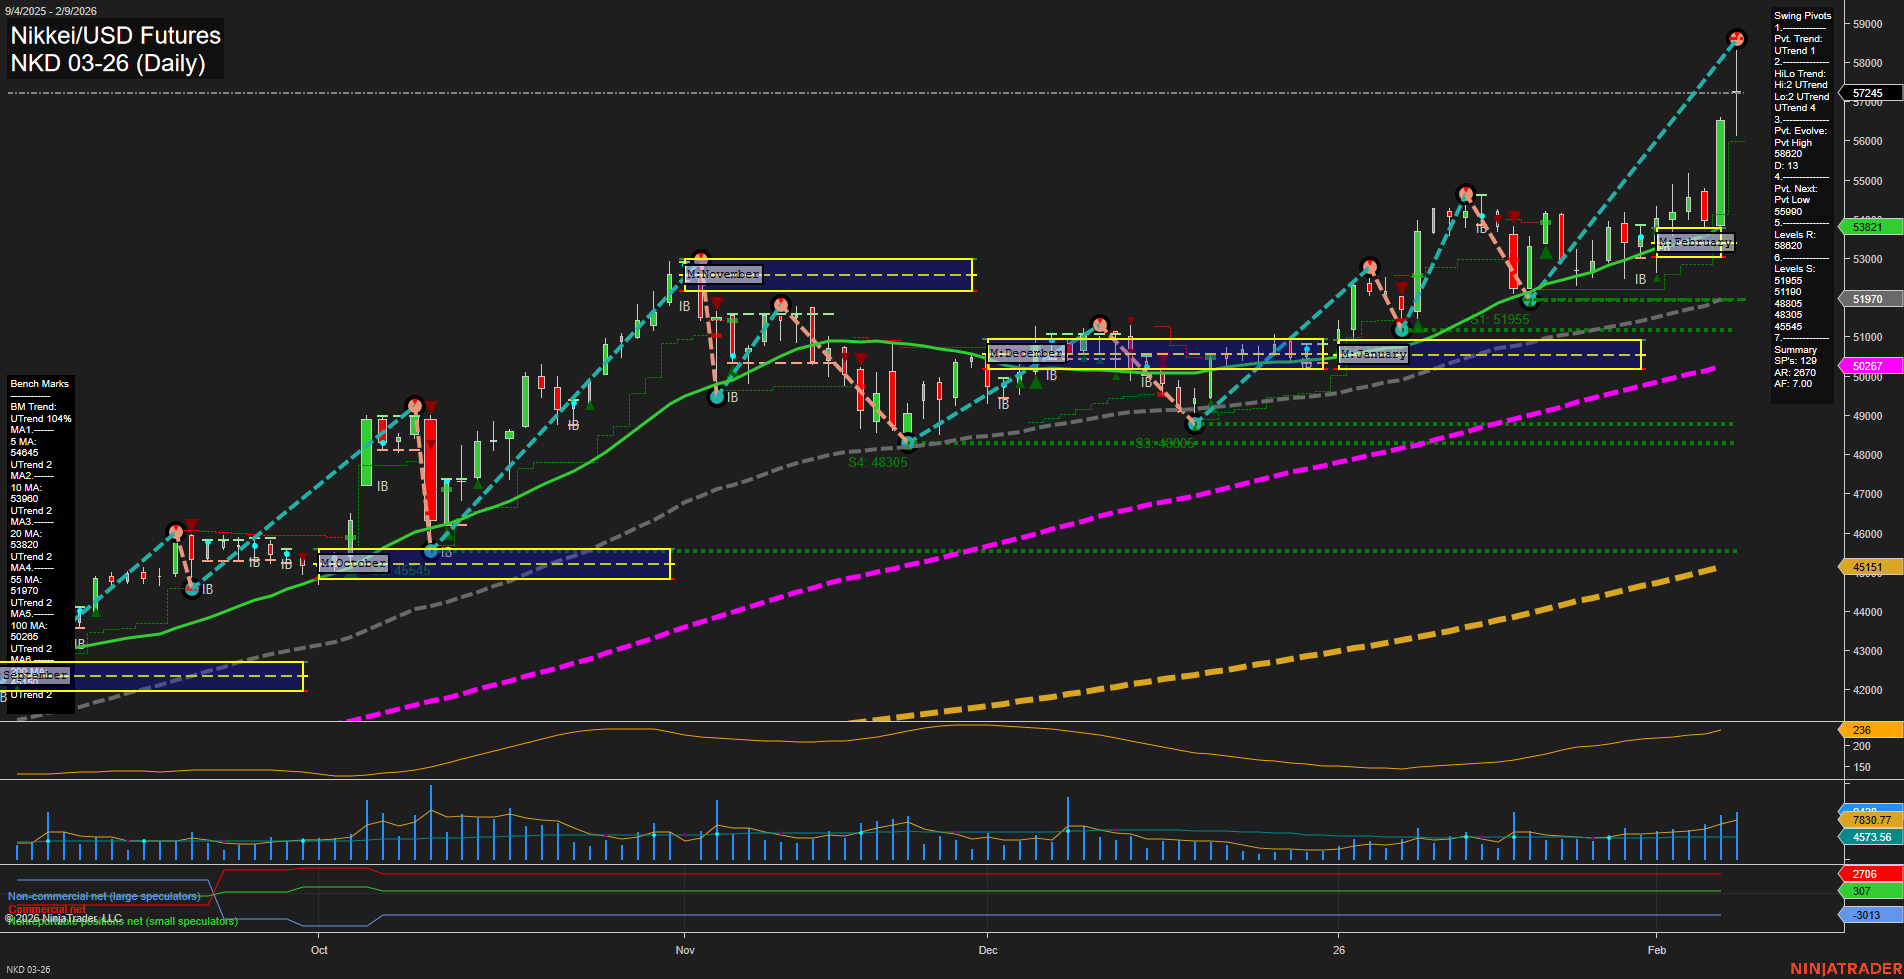Toggle the Non-commercial net (large speculators) line
This screenshot has width=1904, height=979.
point(103,895)
